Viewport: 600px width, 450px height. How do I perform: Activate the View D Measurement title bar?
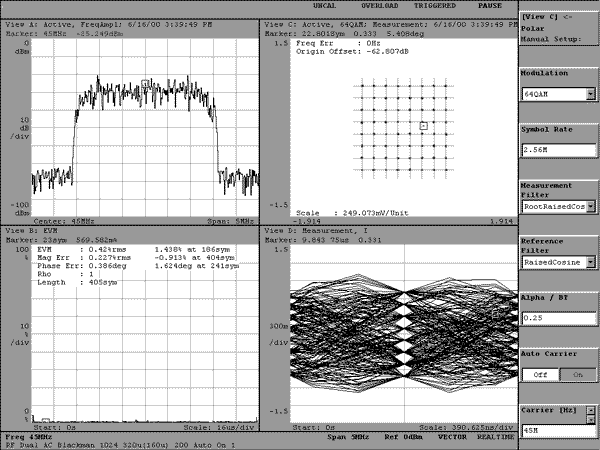(389, 231)
